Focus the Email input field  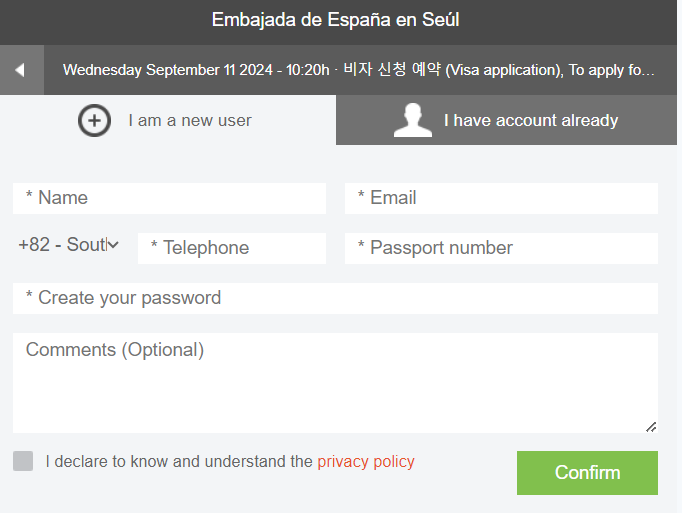point(501,198)
